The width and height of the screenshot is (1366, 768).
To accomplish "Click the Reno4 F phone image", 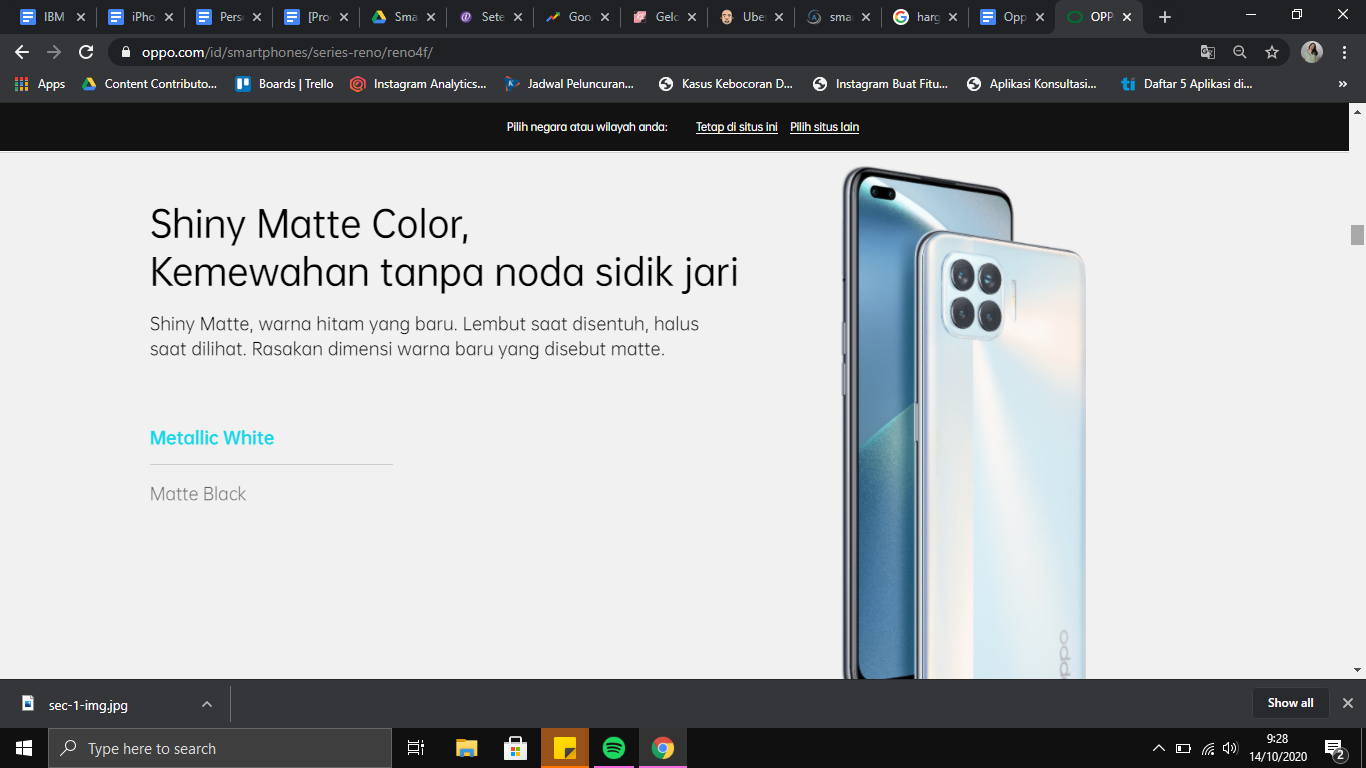I will click(964, 423).
